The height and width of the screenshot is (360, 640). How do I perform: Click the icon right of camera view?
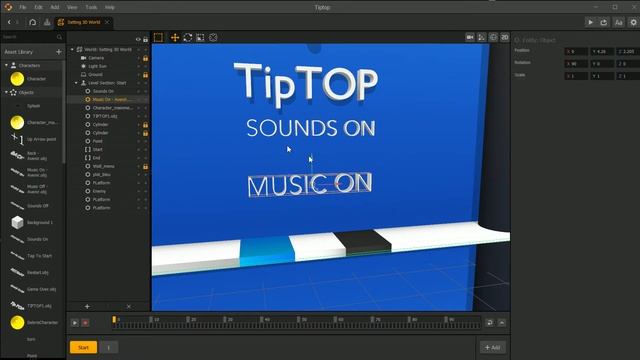click(x=482, y=38)
